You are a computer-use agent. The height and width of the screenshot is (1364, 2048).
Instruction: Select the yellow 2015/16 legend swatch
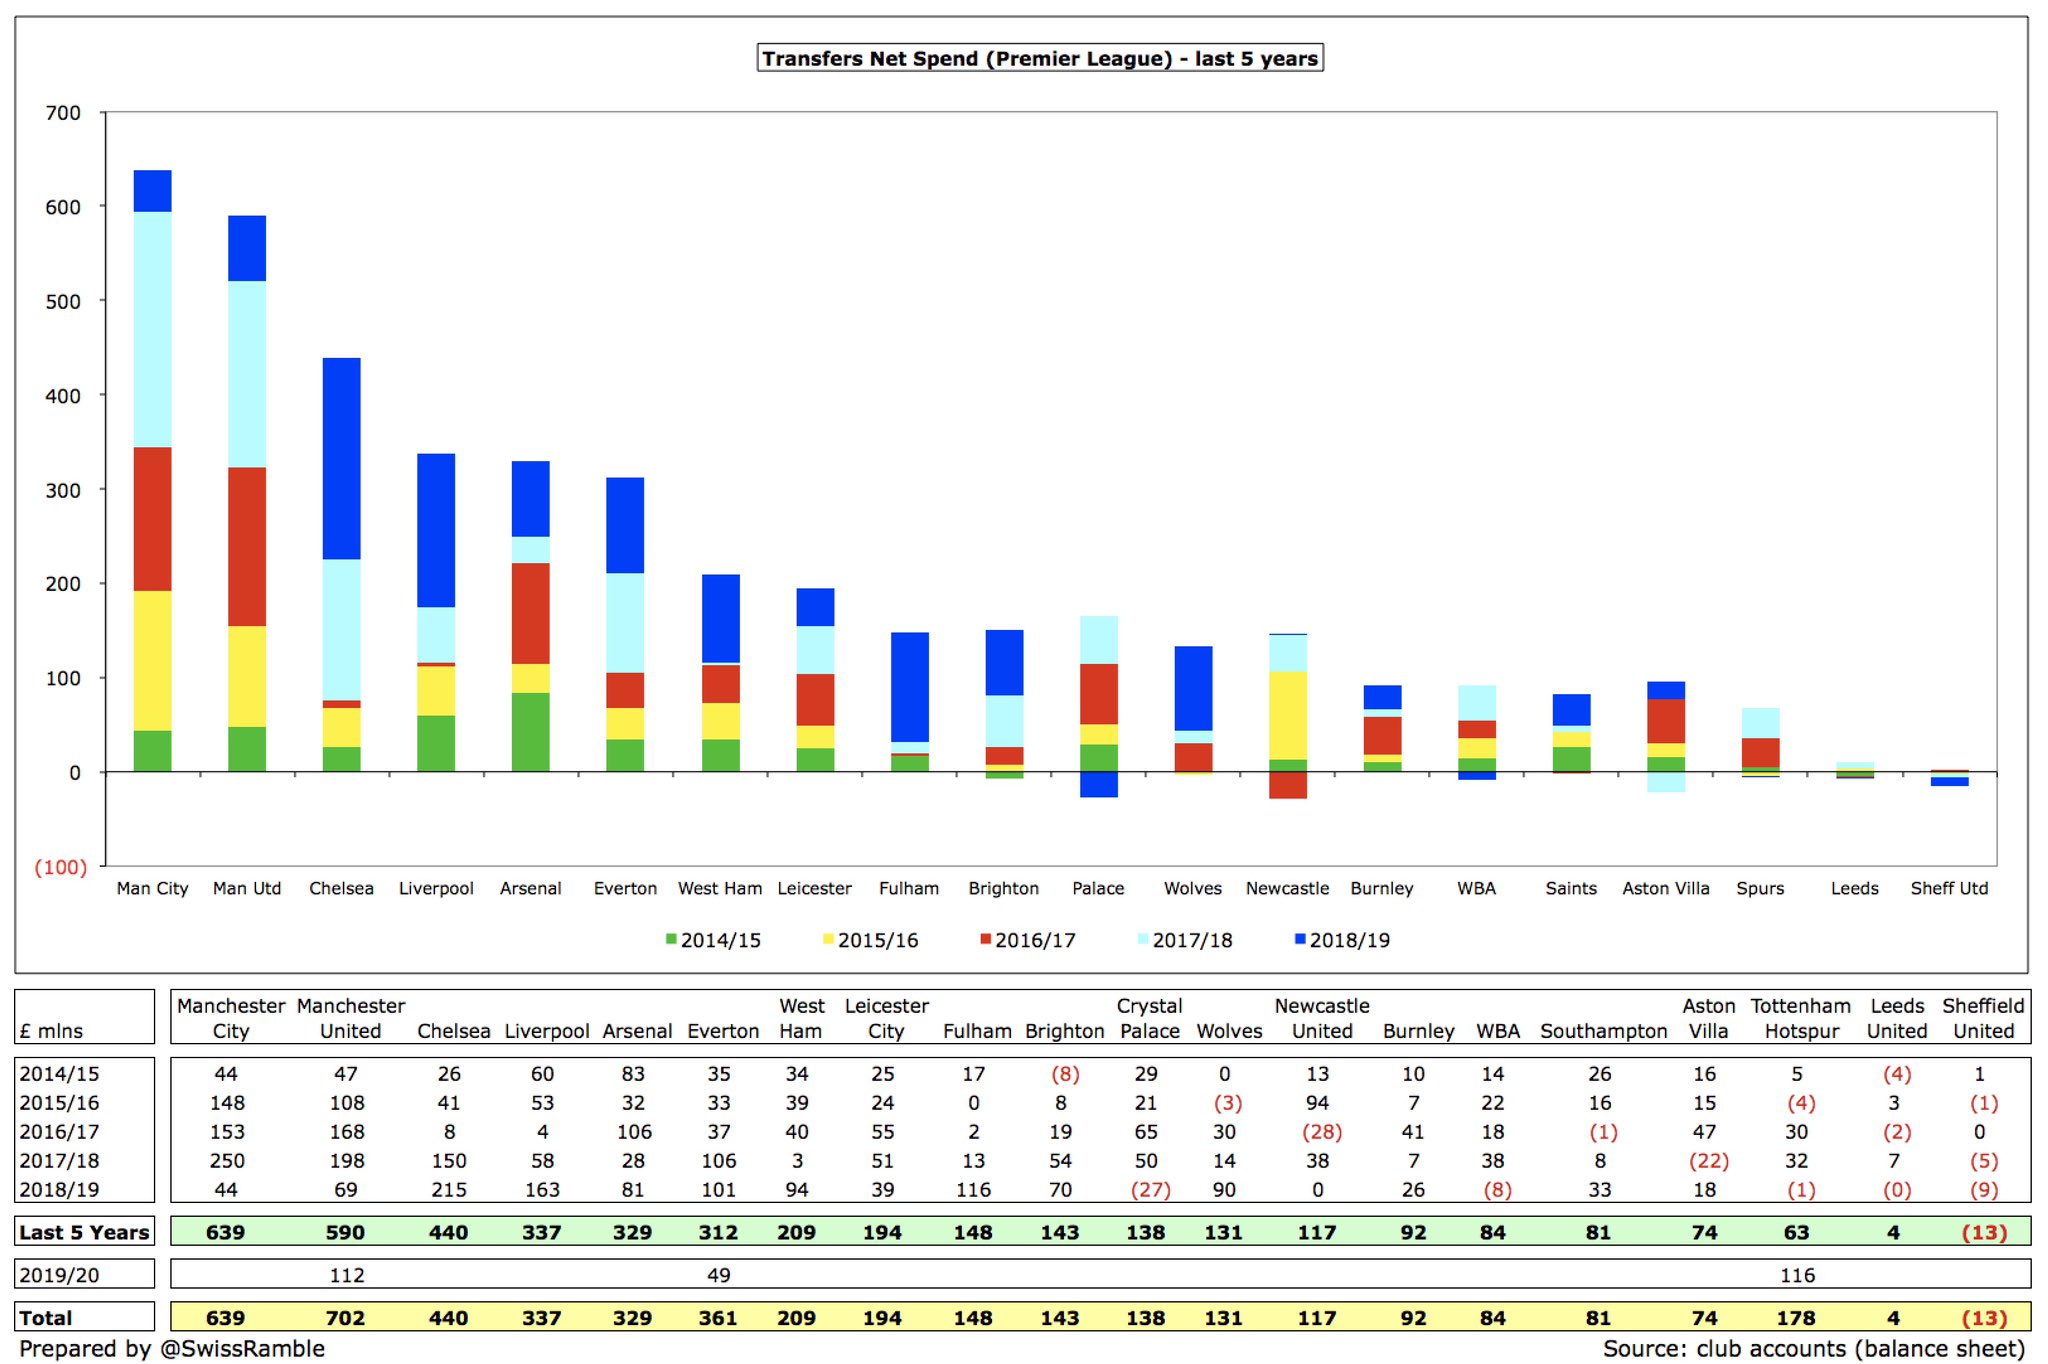[x=828, y=939]
